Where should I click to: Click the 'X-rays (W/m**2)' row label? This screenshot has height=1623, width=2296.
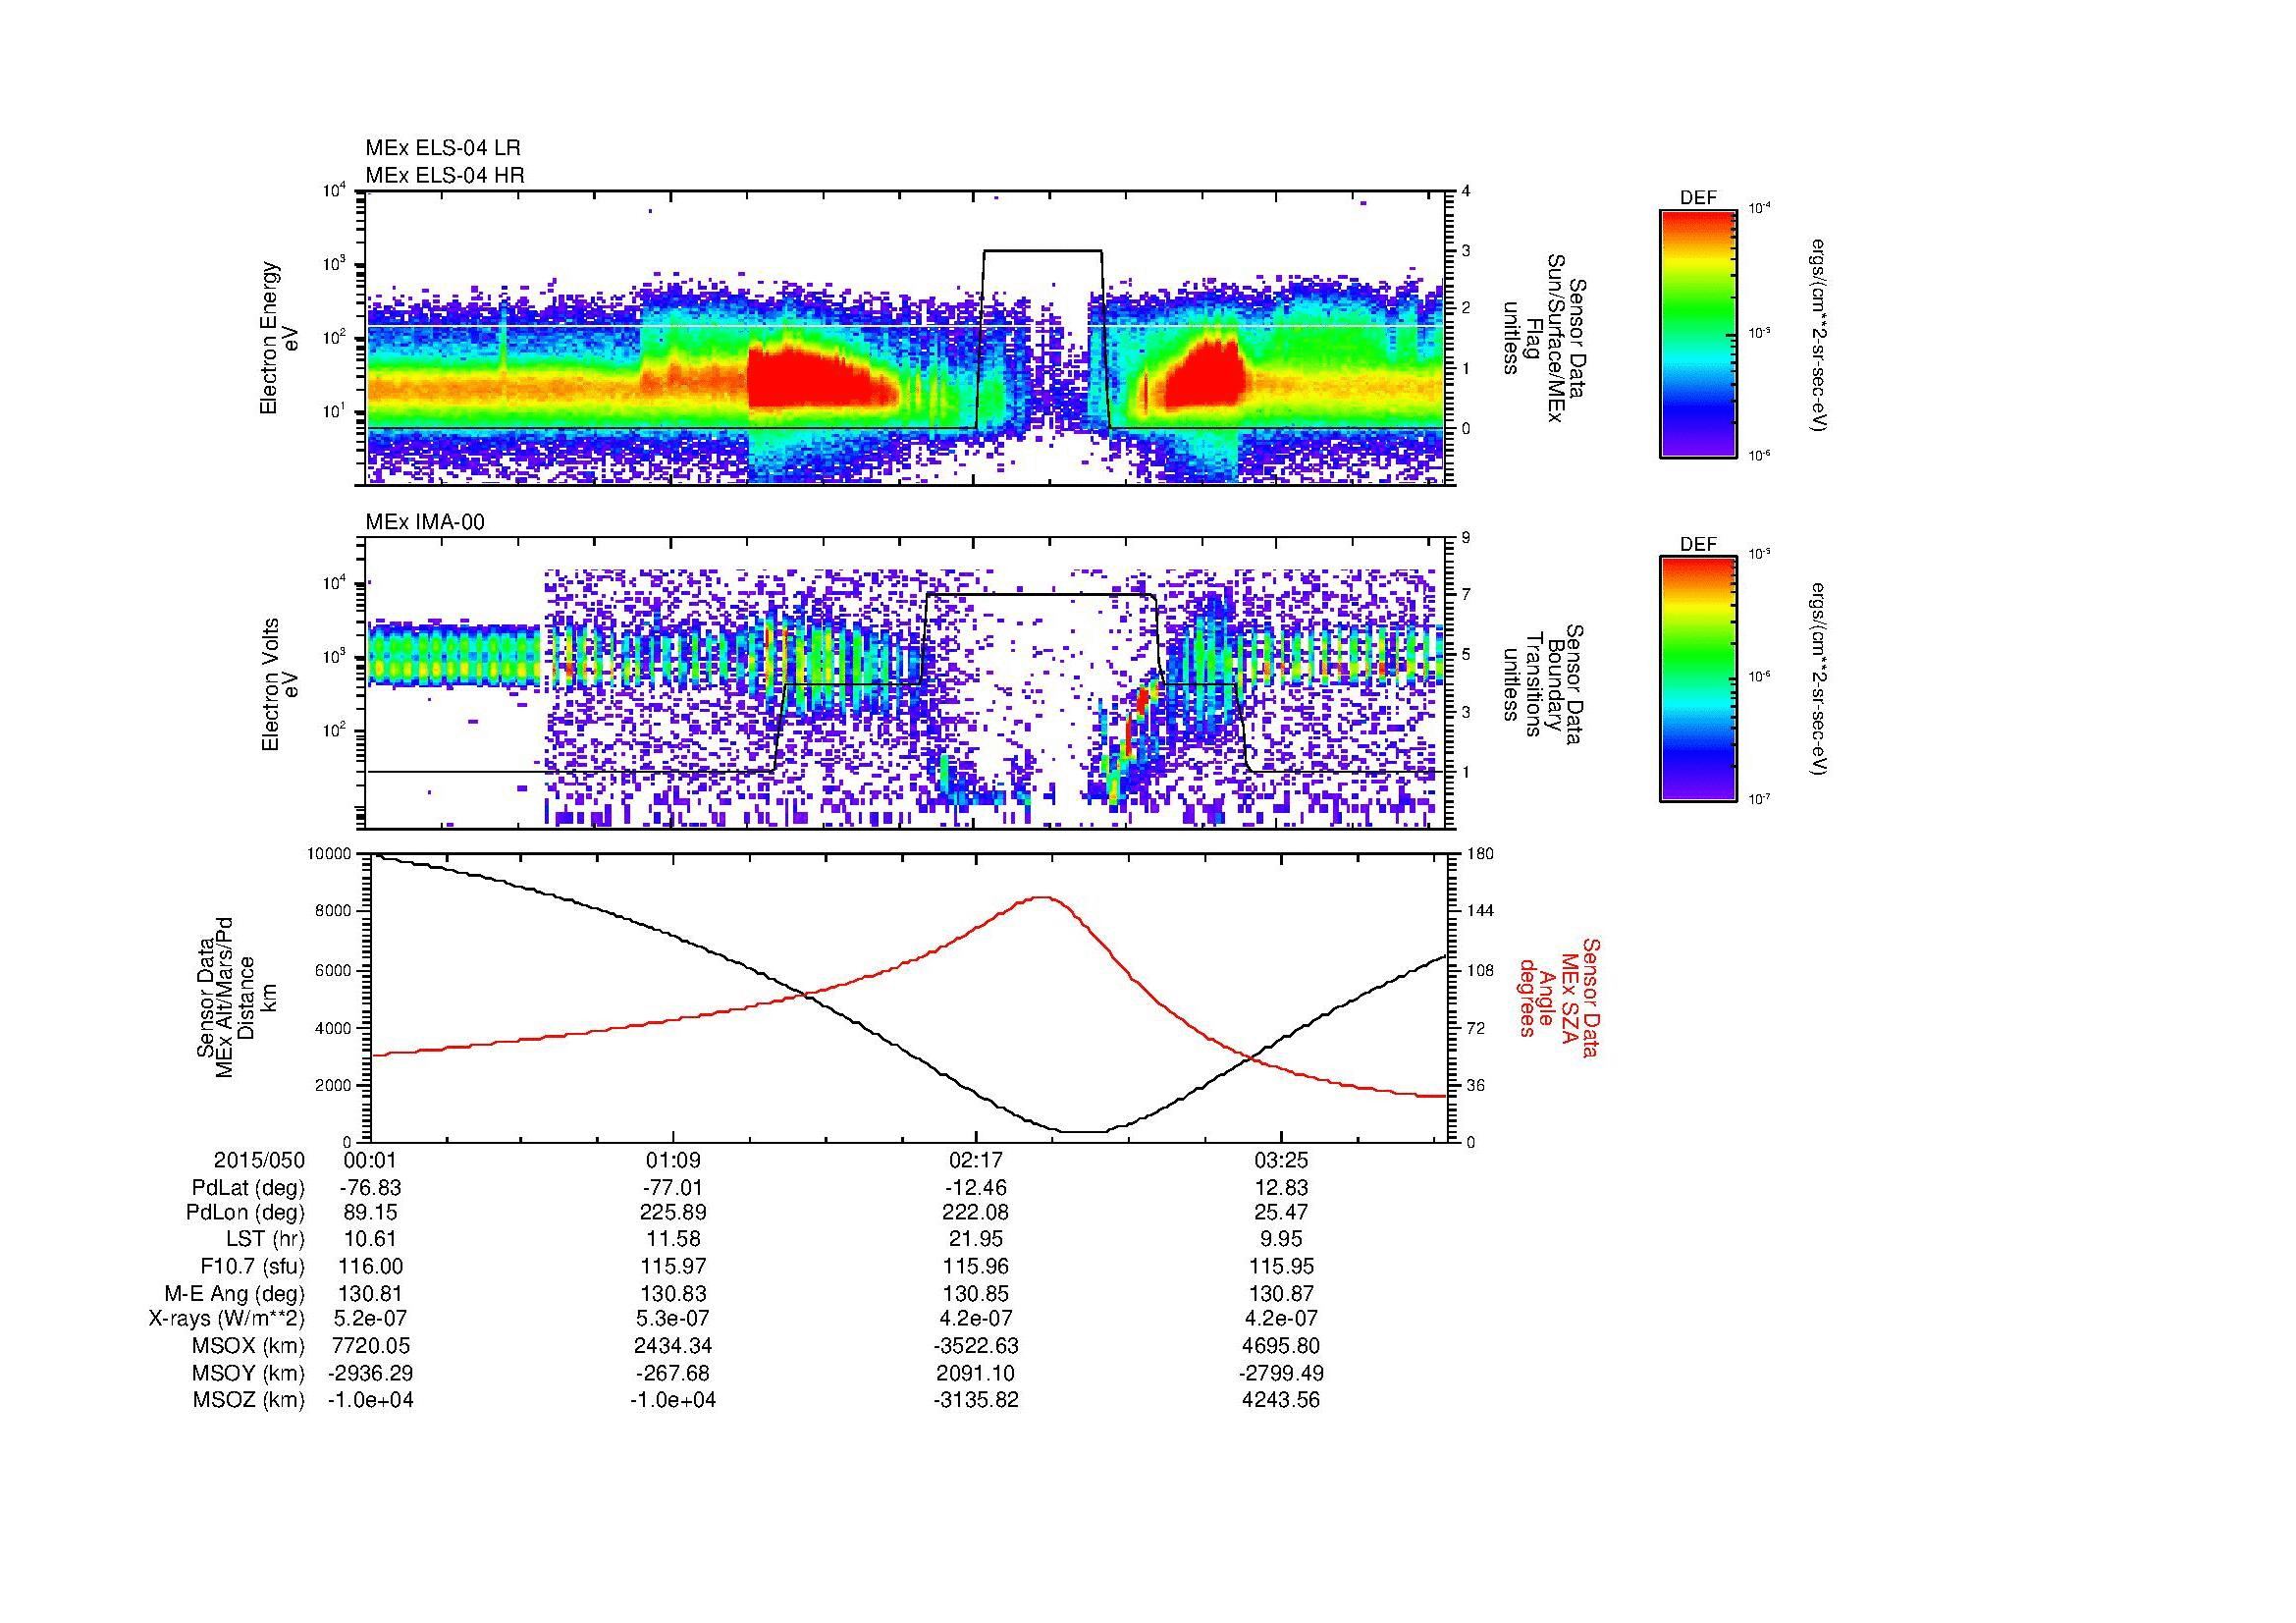[x=226, y=1319]
